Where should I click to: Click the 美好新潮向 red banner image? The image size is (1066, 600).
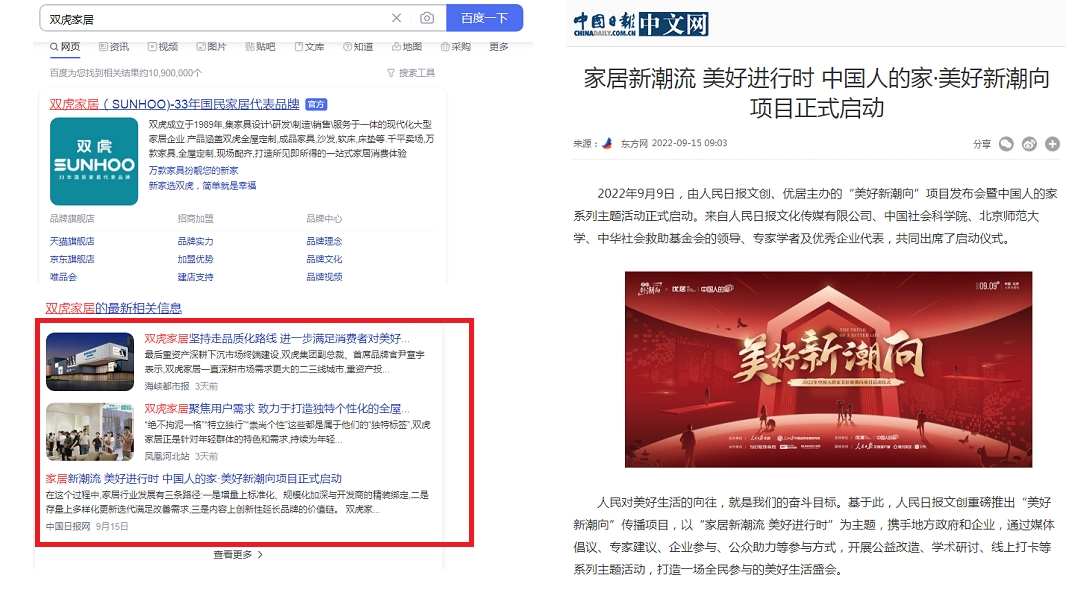click(828, 370)
